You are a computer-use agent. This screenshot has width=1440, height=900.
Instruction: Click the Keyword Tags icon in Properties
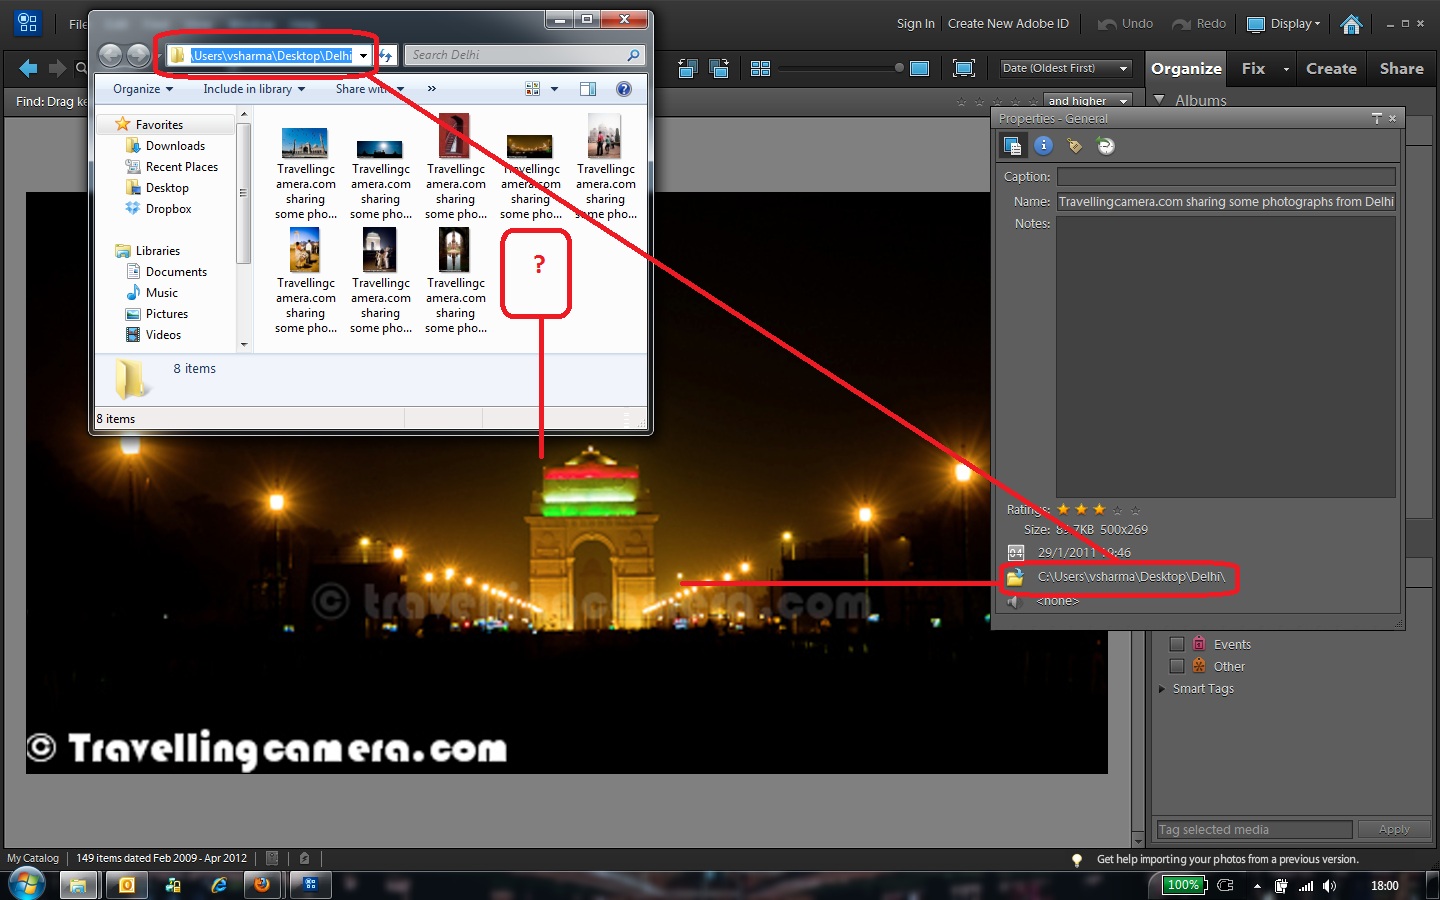1075,145
